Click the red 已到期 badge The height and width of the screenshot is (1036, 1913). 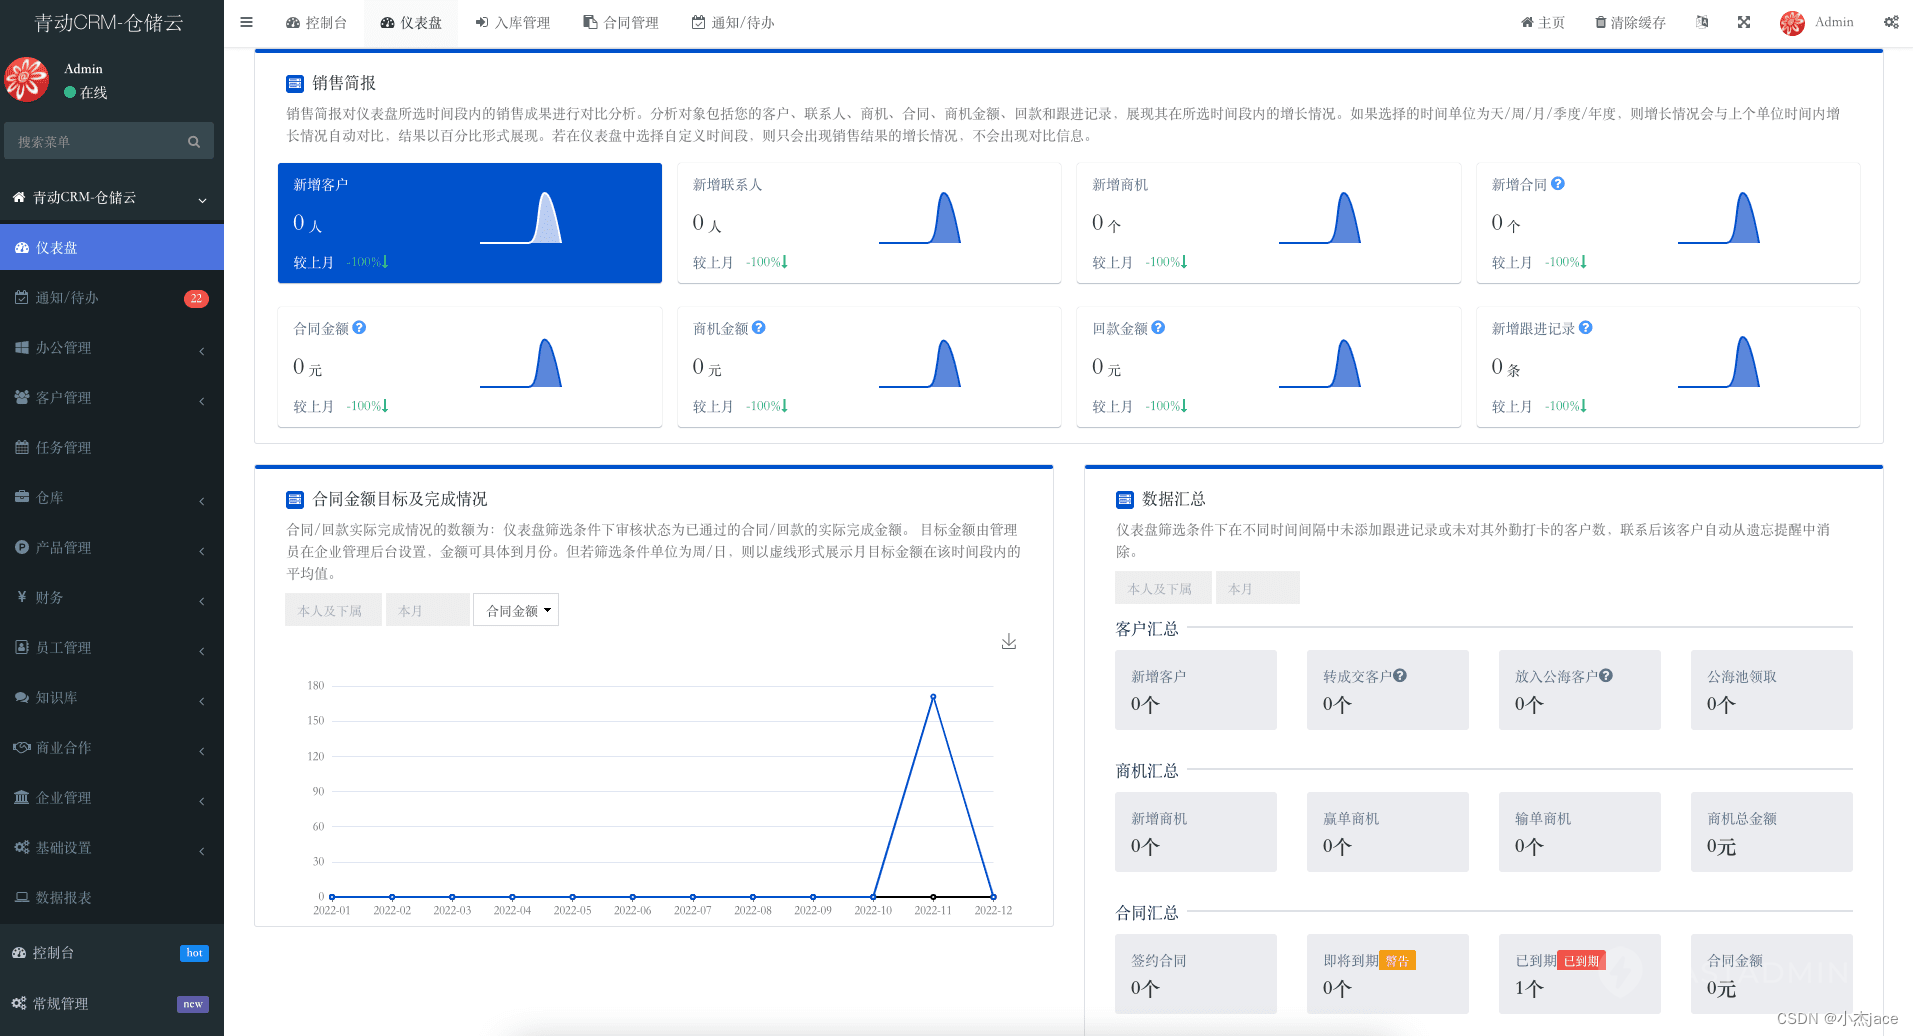(1582, 961)
